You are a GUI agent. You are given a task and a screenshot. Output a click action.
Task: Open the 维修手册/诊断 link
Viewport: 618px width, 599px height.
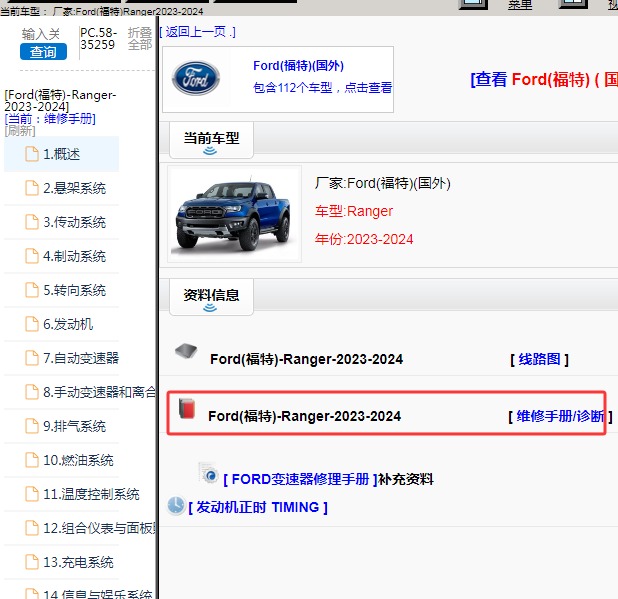click(560, 416)
